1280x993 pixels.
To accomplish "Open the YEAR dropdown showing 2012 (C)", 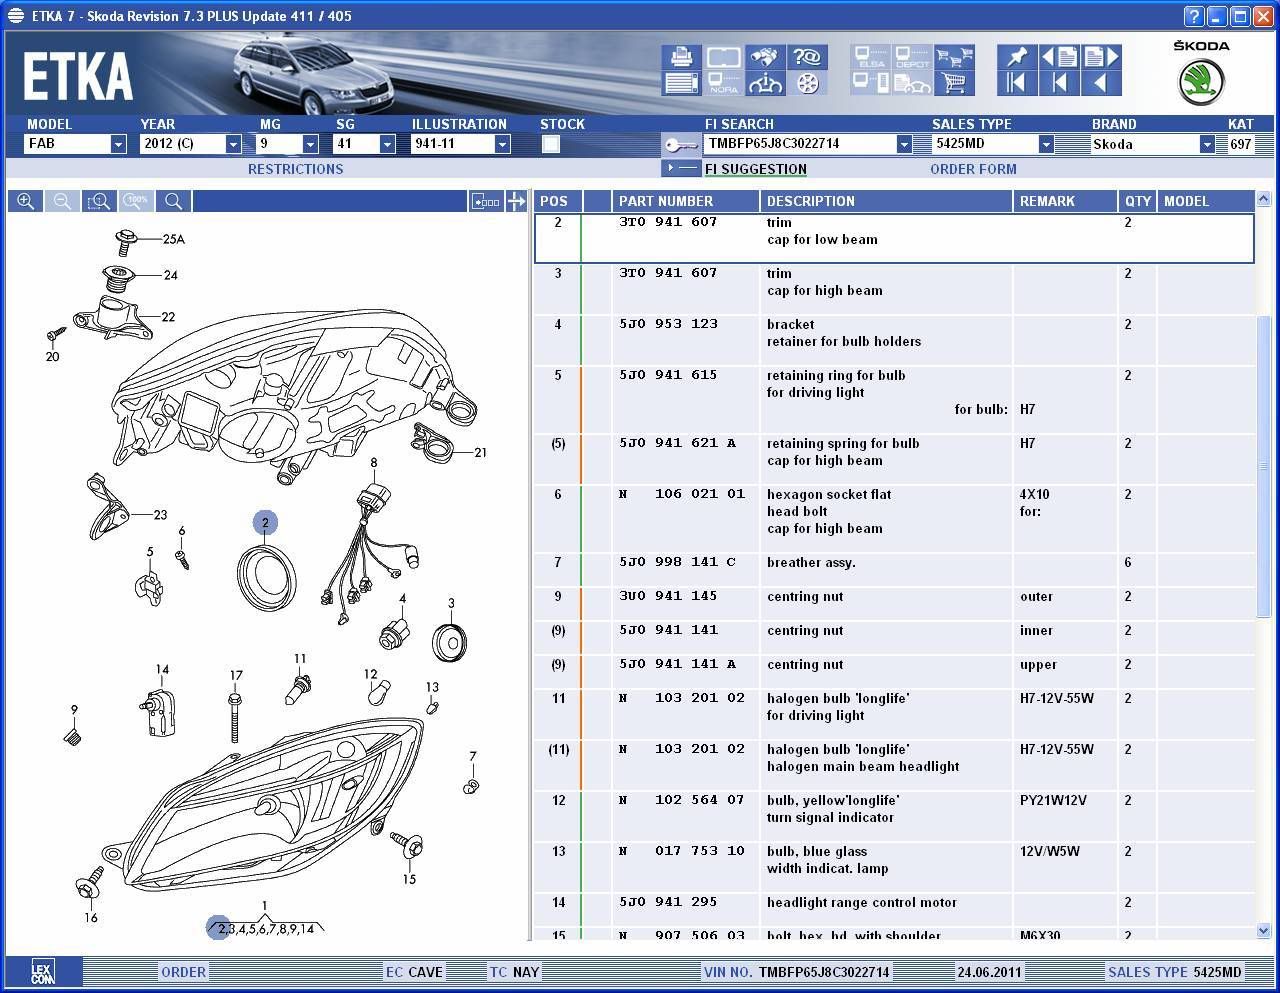I will click(x=233, y=144).
